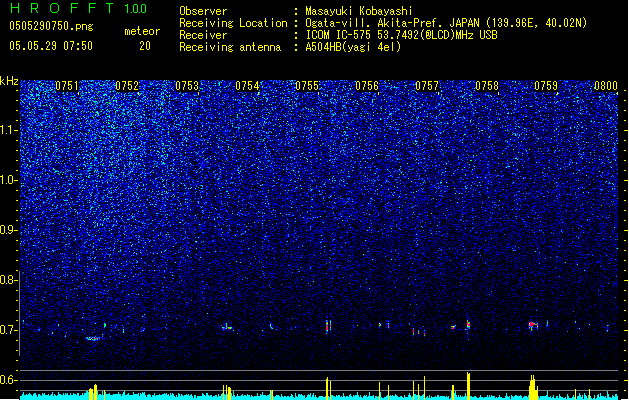Click the HROFFT 1.0.0 title text

point(79,8)
